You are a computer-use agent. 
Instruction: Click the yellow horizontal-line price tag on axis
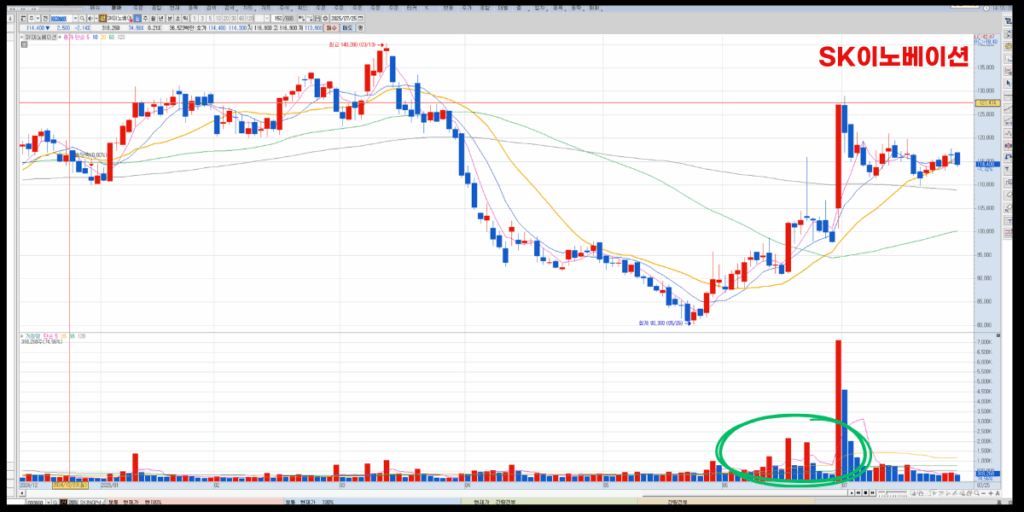[x=987, y=103]
